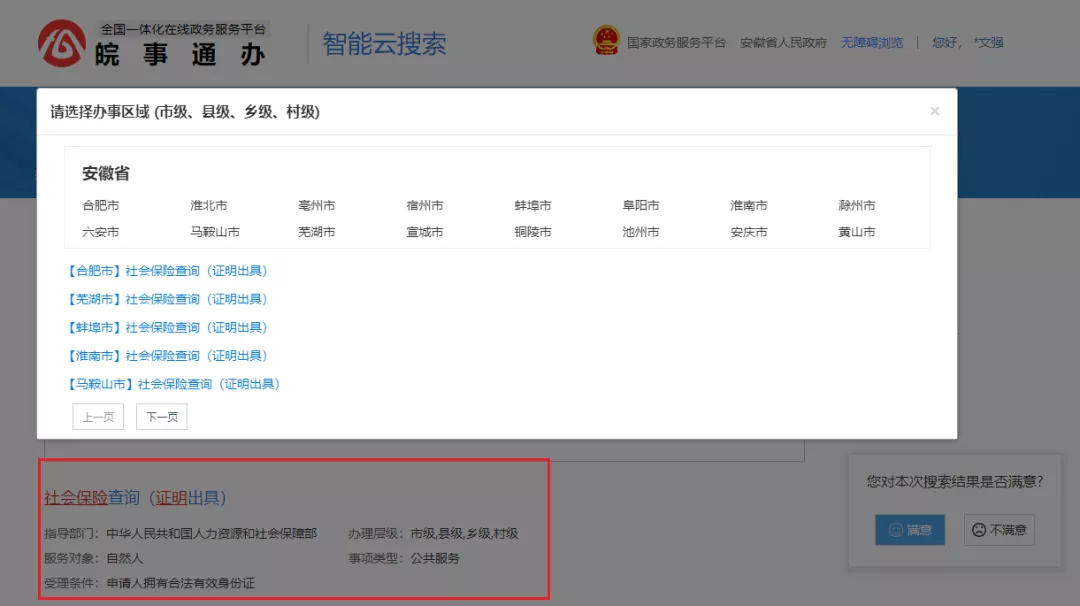Click the 下一页 pagination button
The image size is (1080, 606).
tap(161, 416)
